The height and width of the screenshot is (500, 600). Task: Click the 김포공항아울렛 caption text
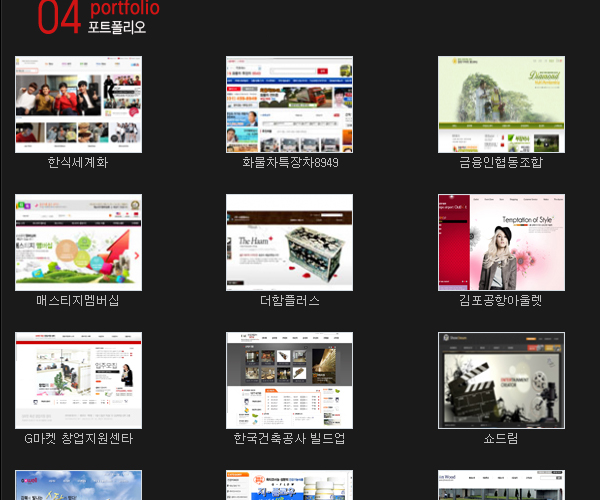[x=501, y=300]
